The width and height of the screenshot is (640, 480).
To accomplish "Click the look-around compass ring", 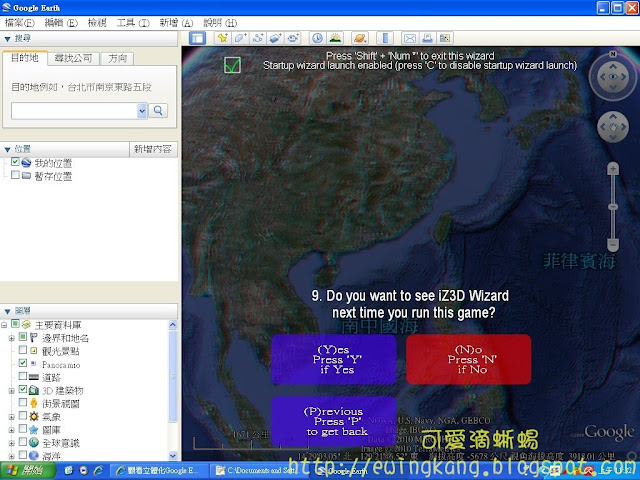I will click(613, 77).
